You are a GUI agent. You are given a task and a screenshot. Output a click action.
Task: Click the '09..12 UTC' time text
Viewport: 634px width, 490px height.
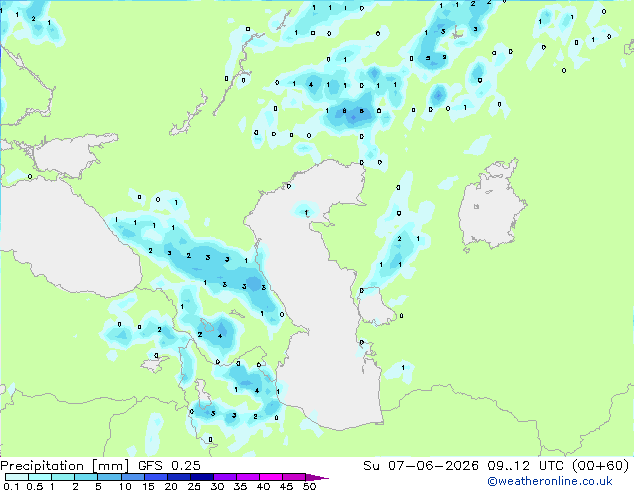point(525,466)
